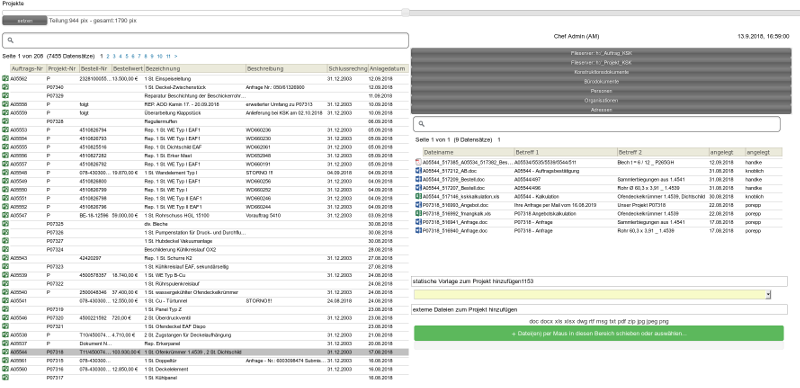
Task: Expand the Personen section
Action: 601,91
